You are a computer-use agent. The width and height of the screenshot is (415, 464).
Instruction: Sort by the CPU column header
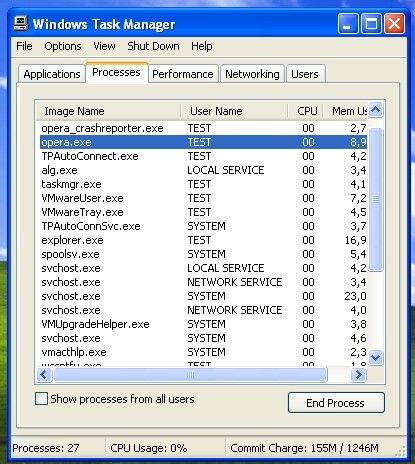click(305, 111)
